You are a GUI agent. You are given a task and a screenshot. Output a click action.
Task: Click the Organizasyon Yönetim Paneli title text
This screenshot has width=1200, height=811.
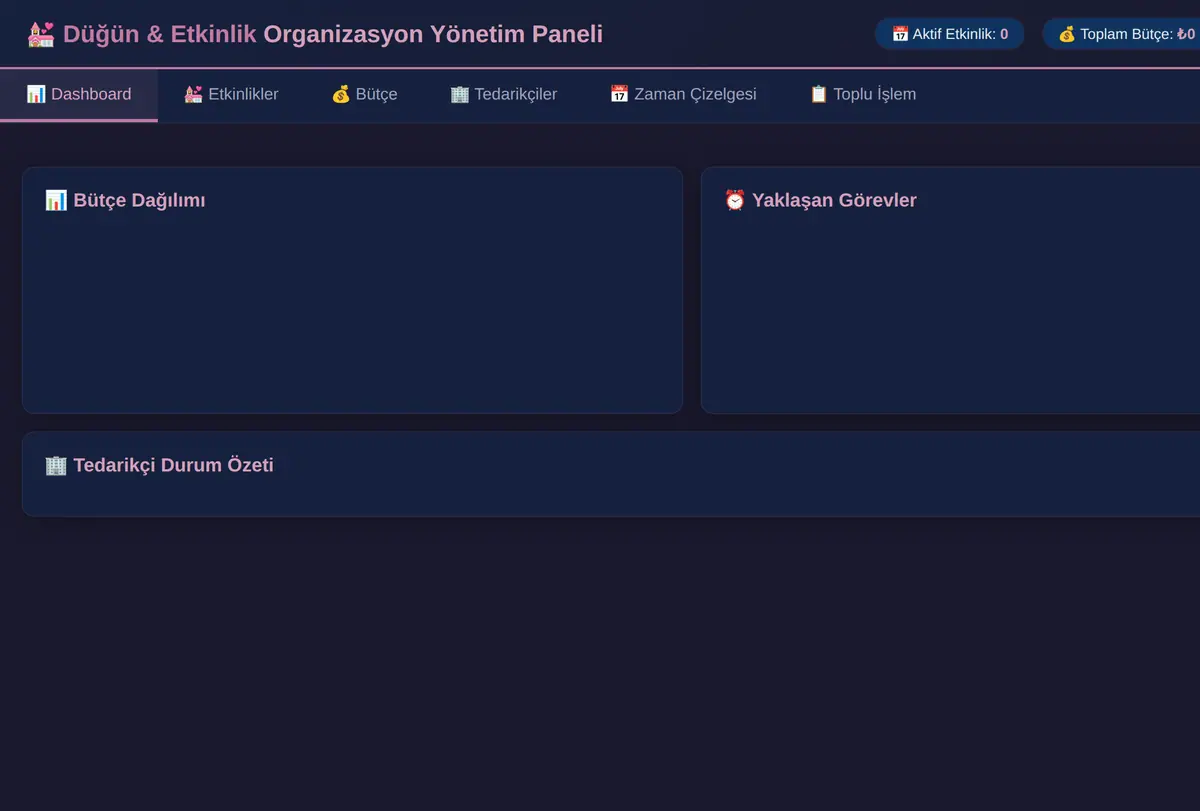coord(433,35)
